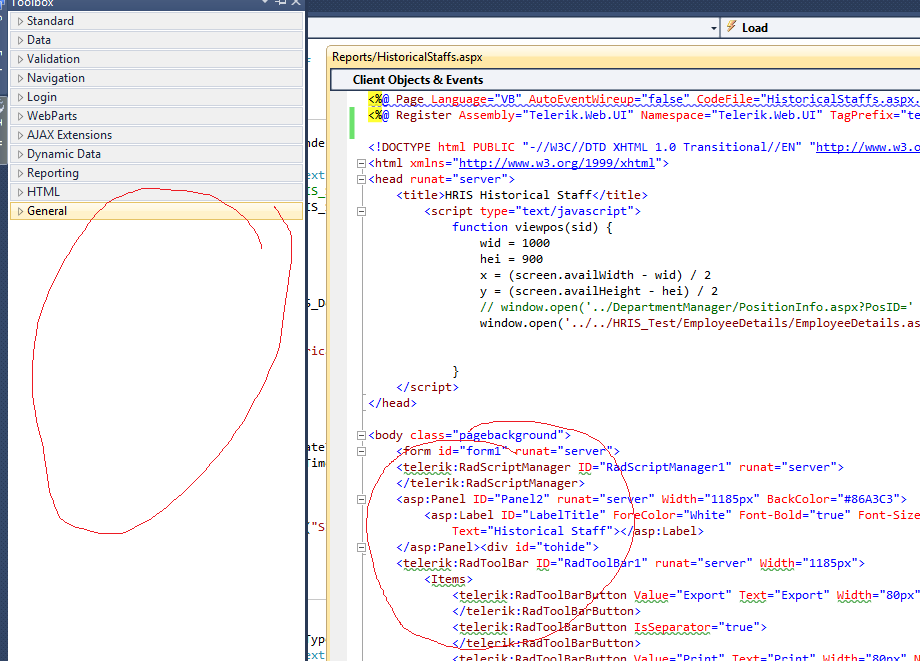Click the asp:Label LabelTitle line

(672, 515)
